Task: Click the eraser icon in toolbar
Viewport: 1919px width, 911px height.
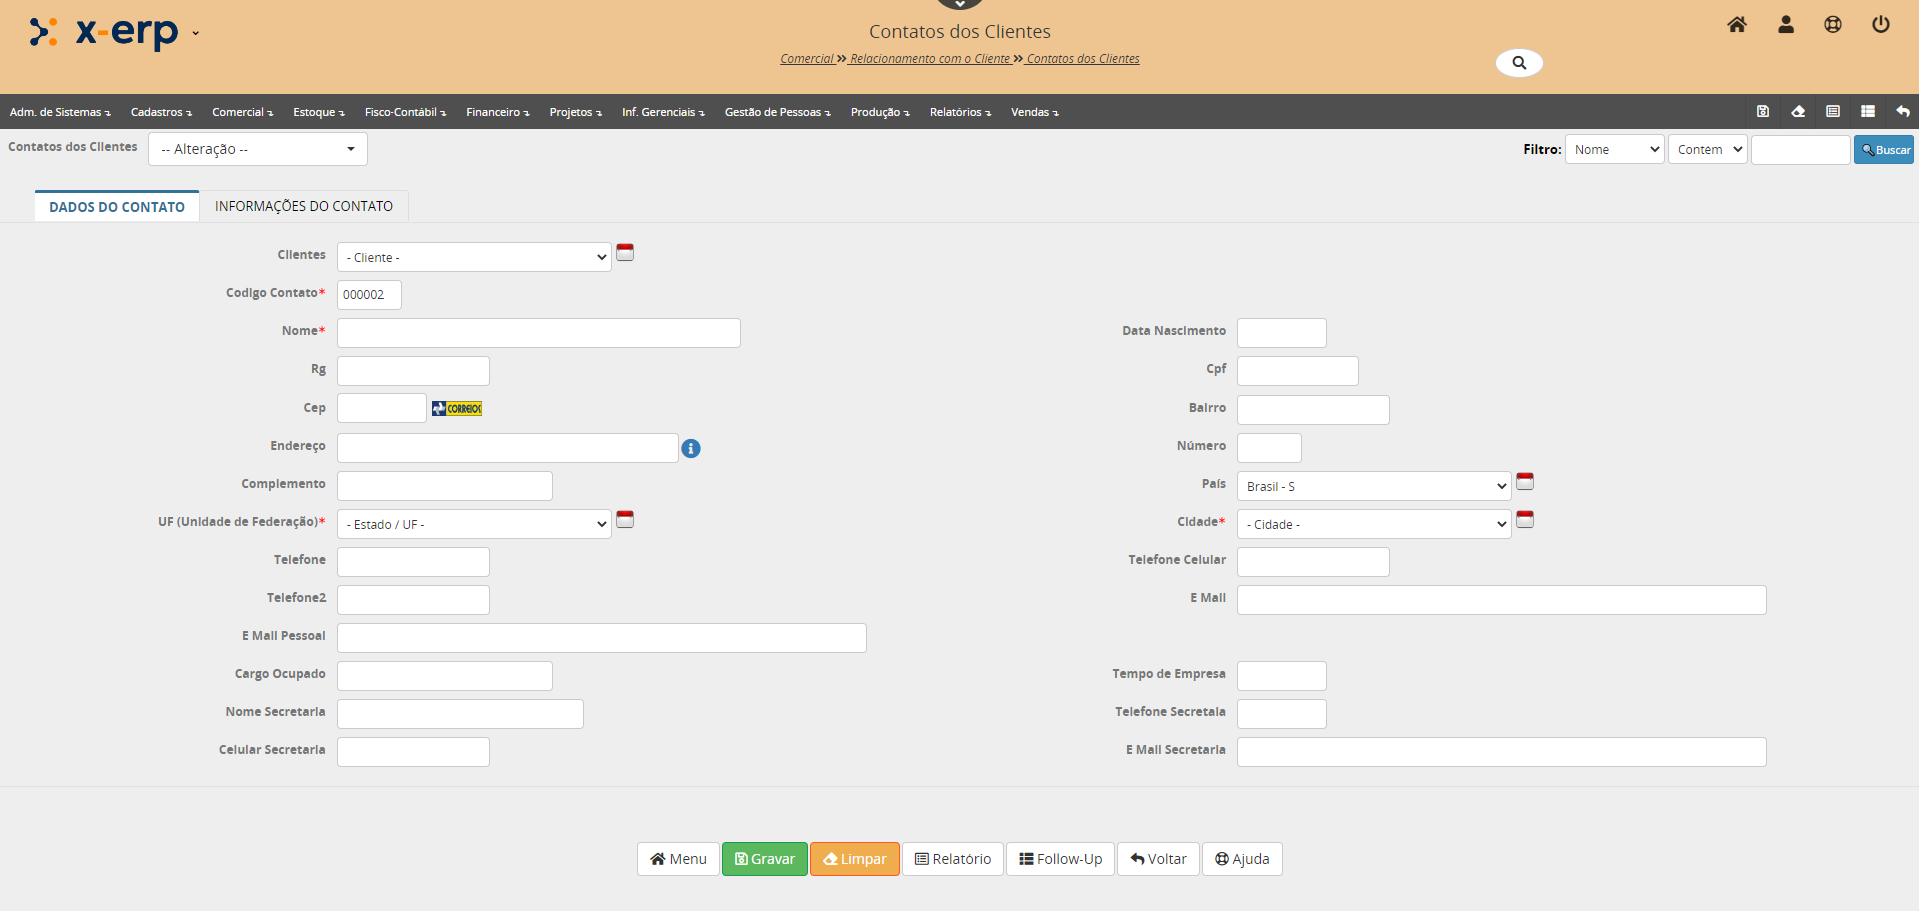Action: (x=1798, y=111)
